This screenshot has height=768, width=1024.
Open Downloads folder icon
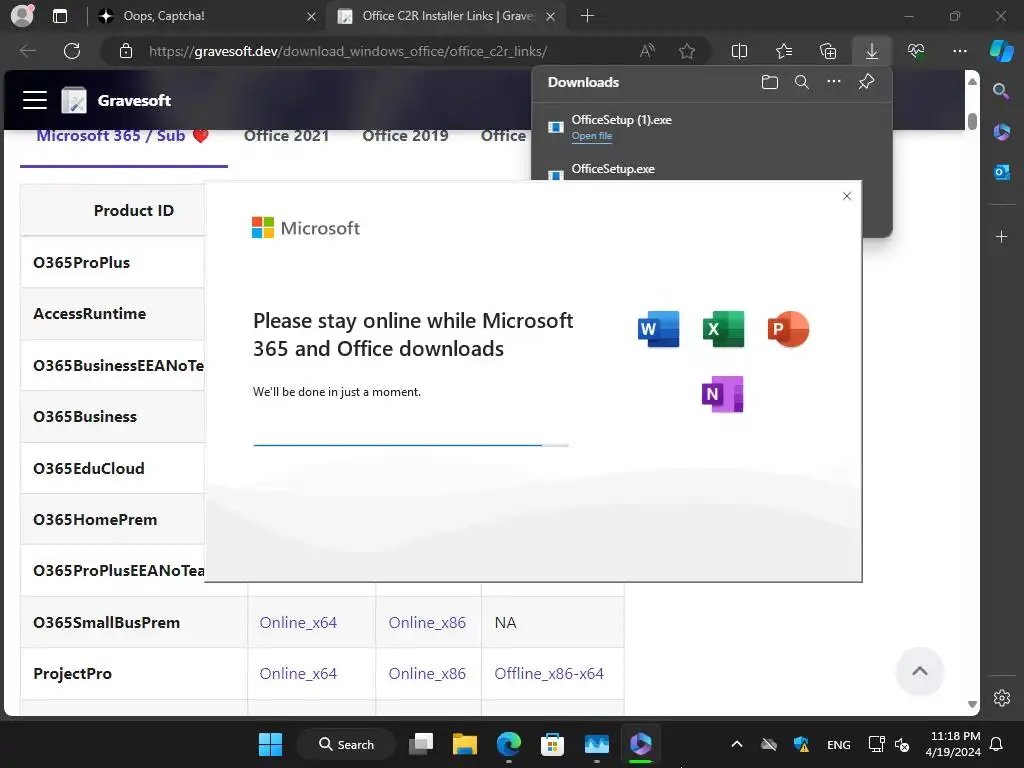(x=770, y=82)
